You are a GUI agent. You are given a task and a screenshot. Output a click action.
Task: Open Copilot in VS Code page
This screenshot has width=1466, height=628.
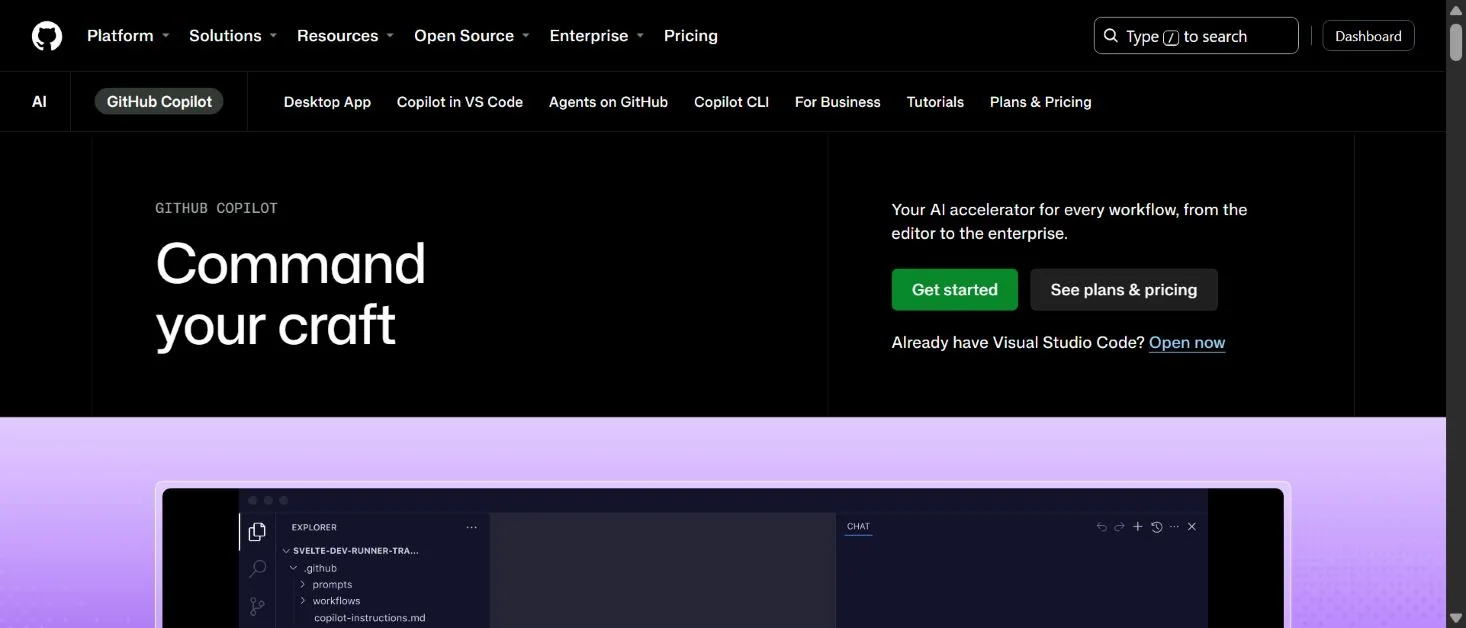pos(460,102)
